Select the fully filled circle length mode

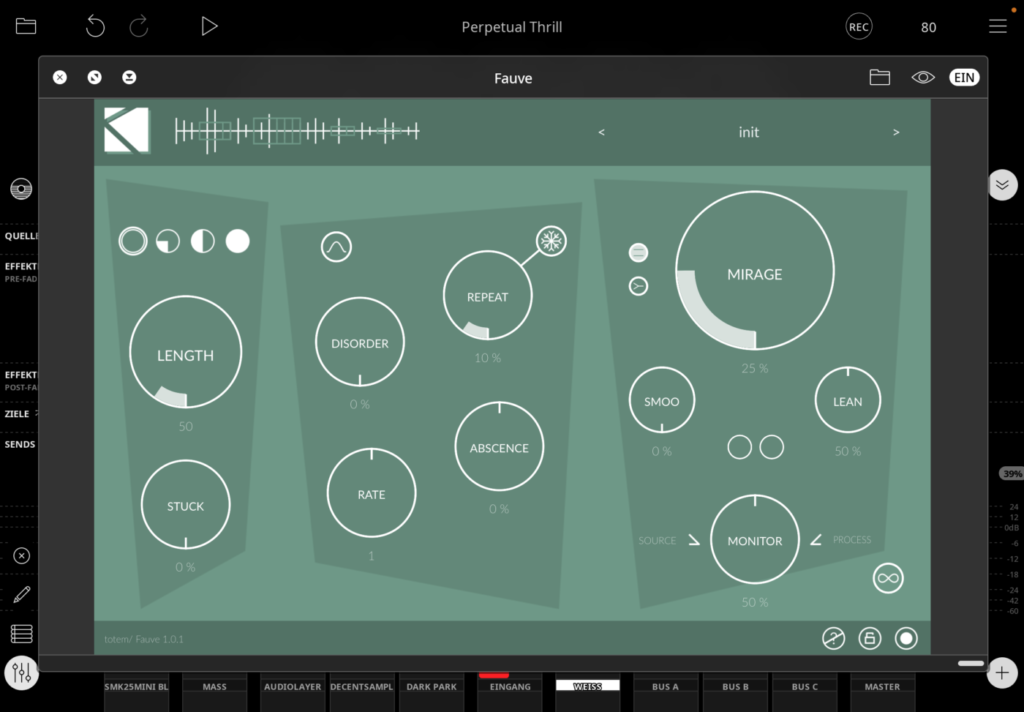tap(237, 241)
